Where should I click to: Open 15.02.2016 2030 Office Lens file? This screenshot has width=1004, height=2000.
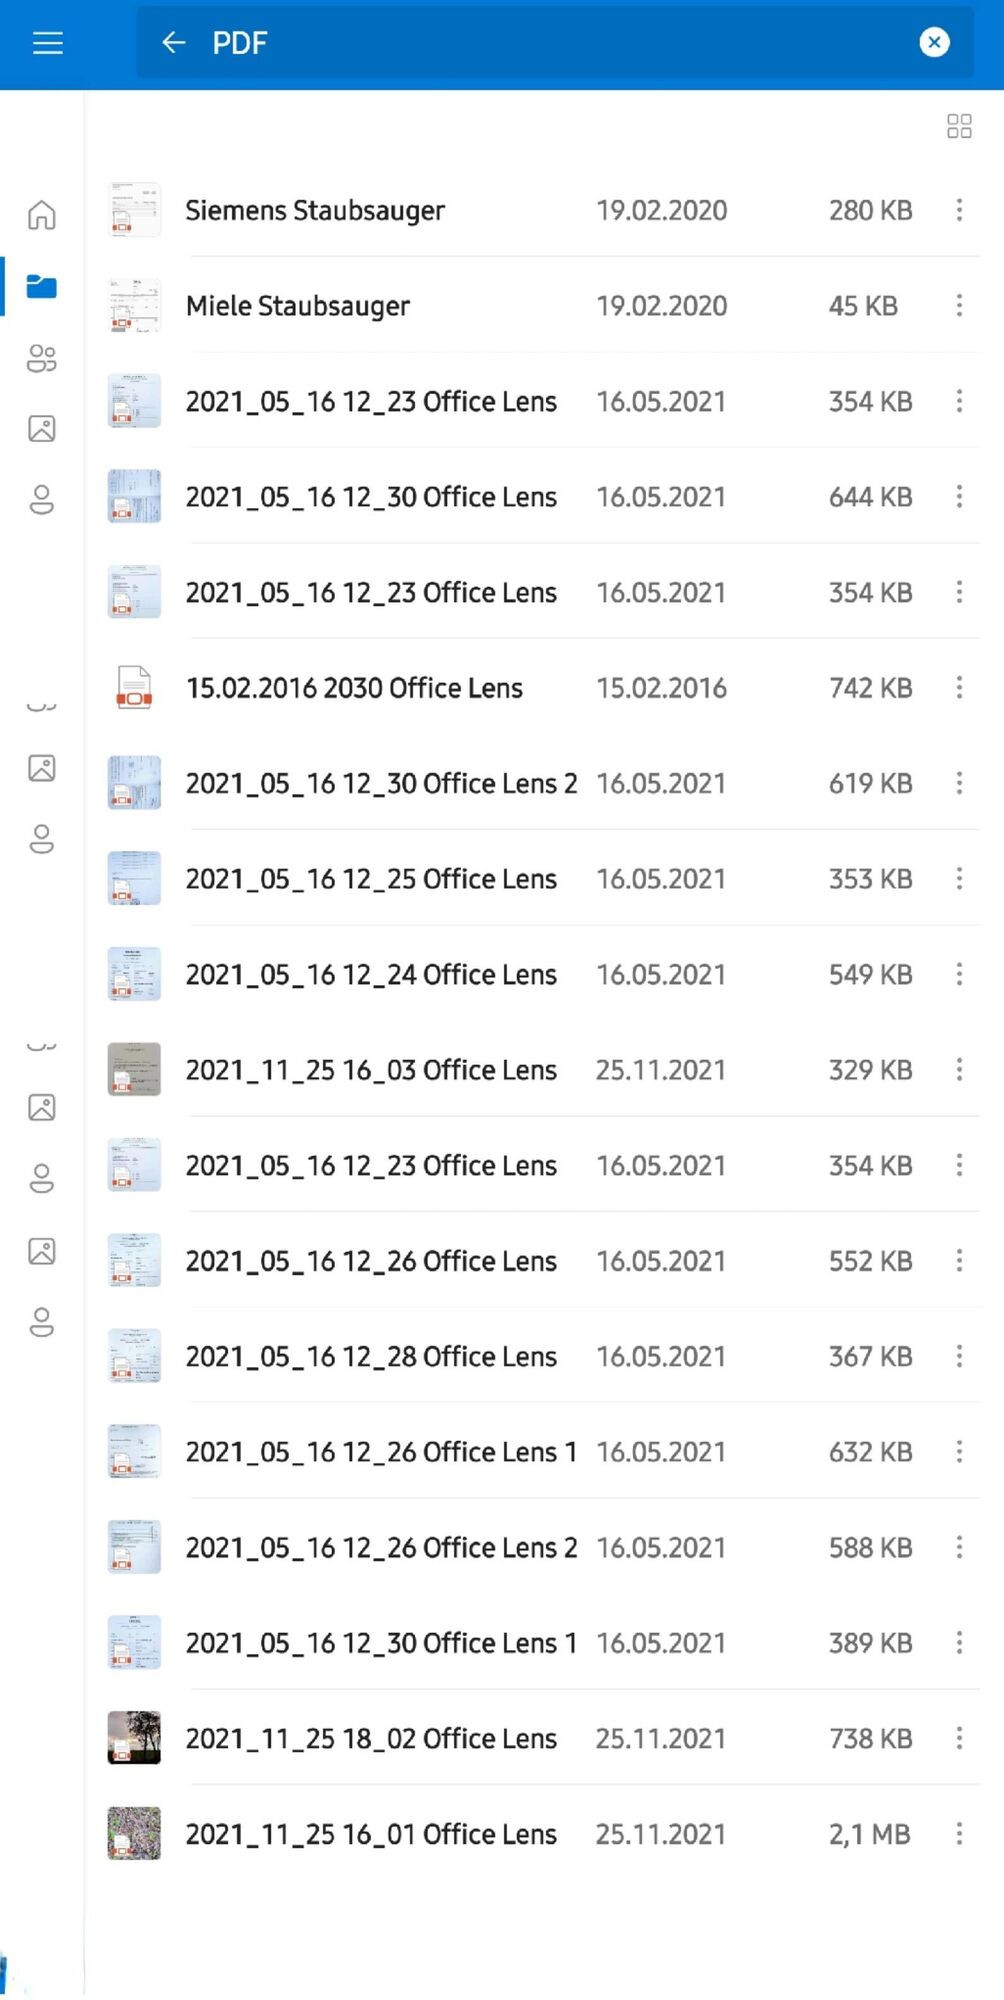(x=354, y=688)
